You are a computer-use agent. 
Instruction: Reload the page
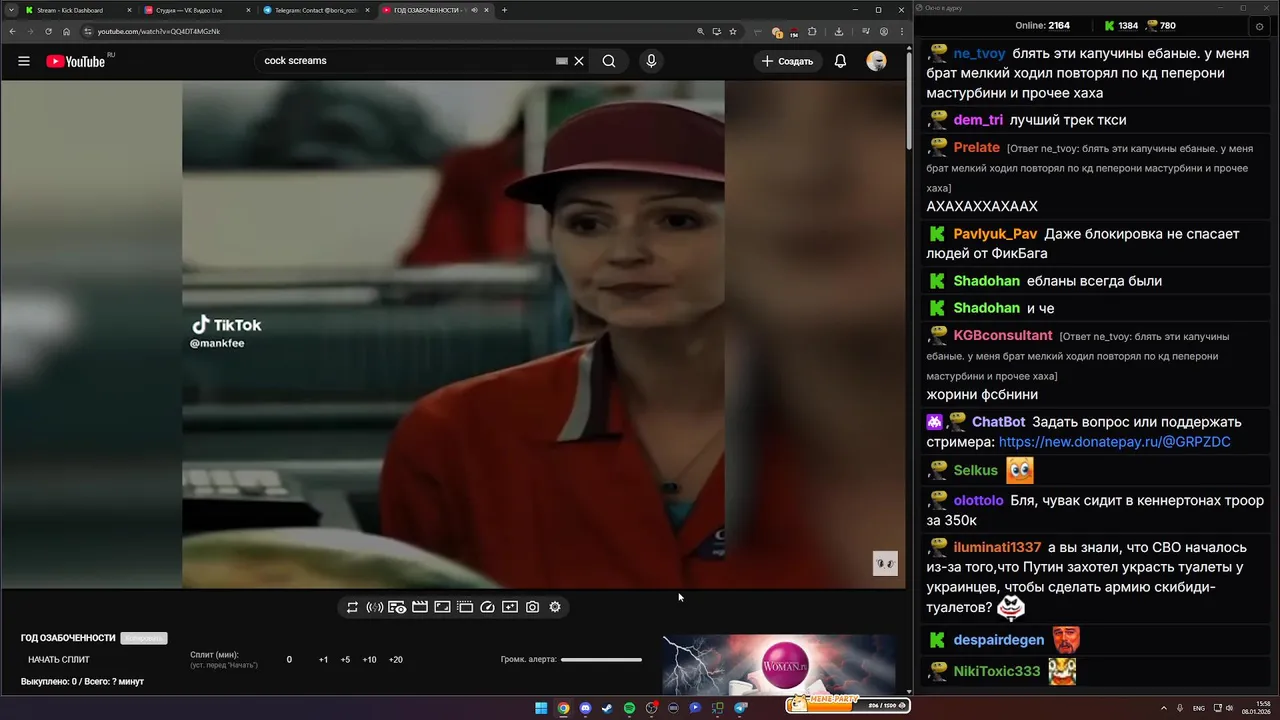coord(48,31)
